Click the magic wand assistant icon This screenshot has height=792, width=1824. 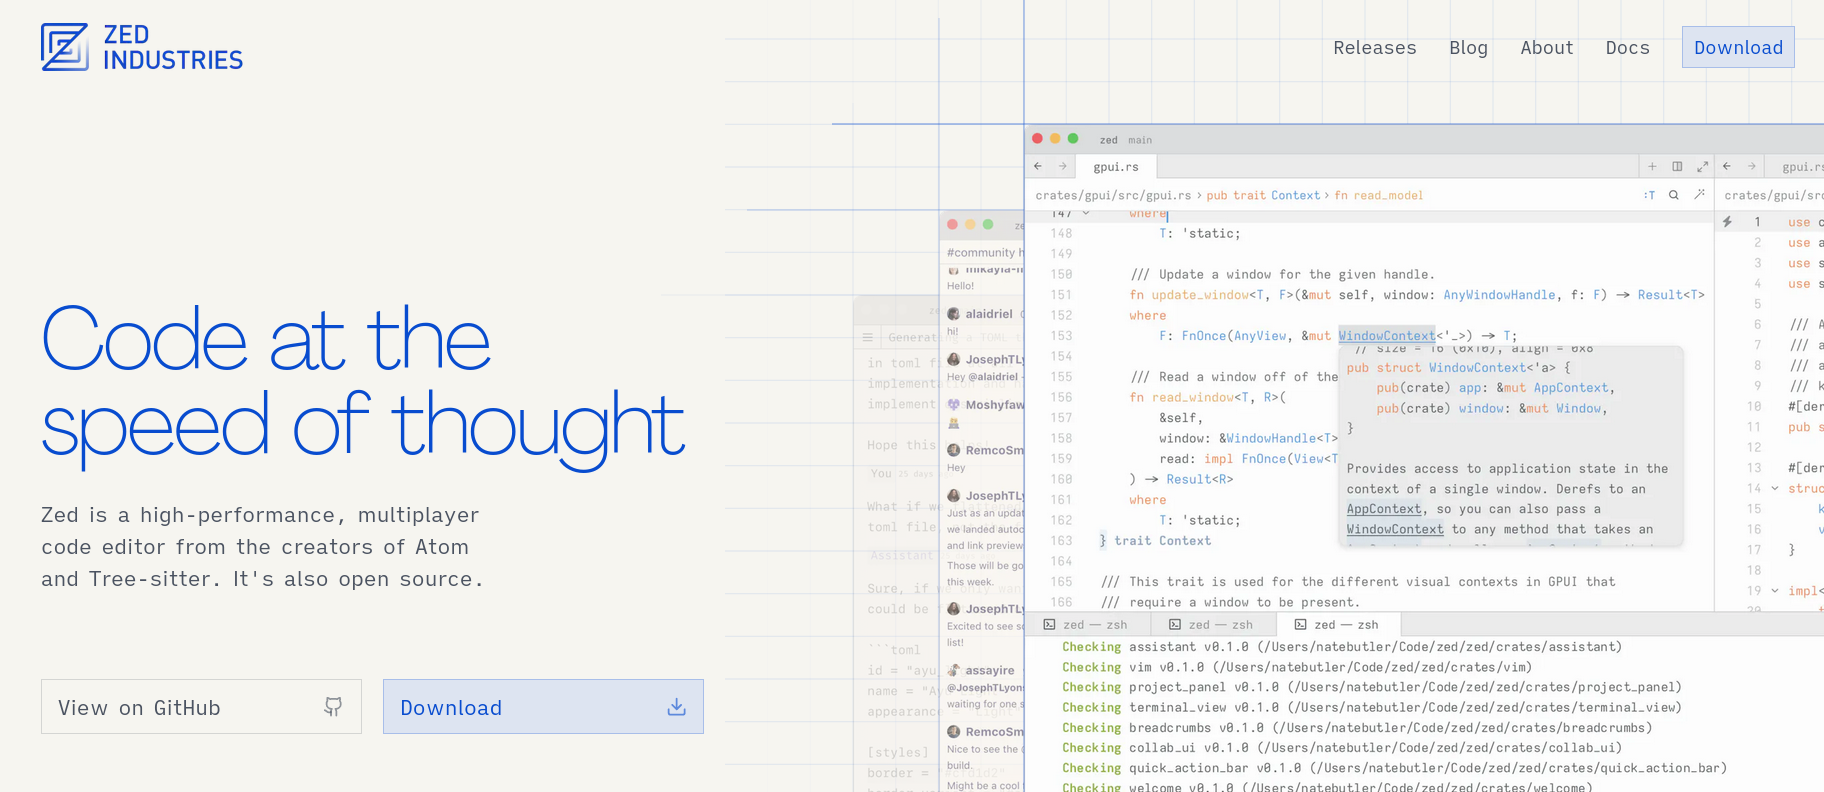point(1699,195)
